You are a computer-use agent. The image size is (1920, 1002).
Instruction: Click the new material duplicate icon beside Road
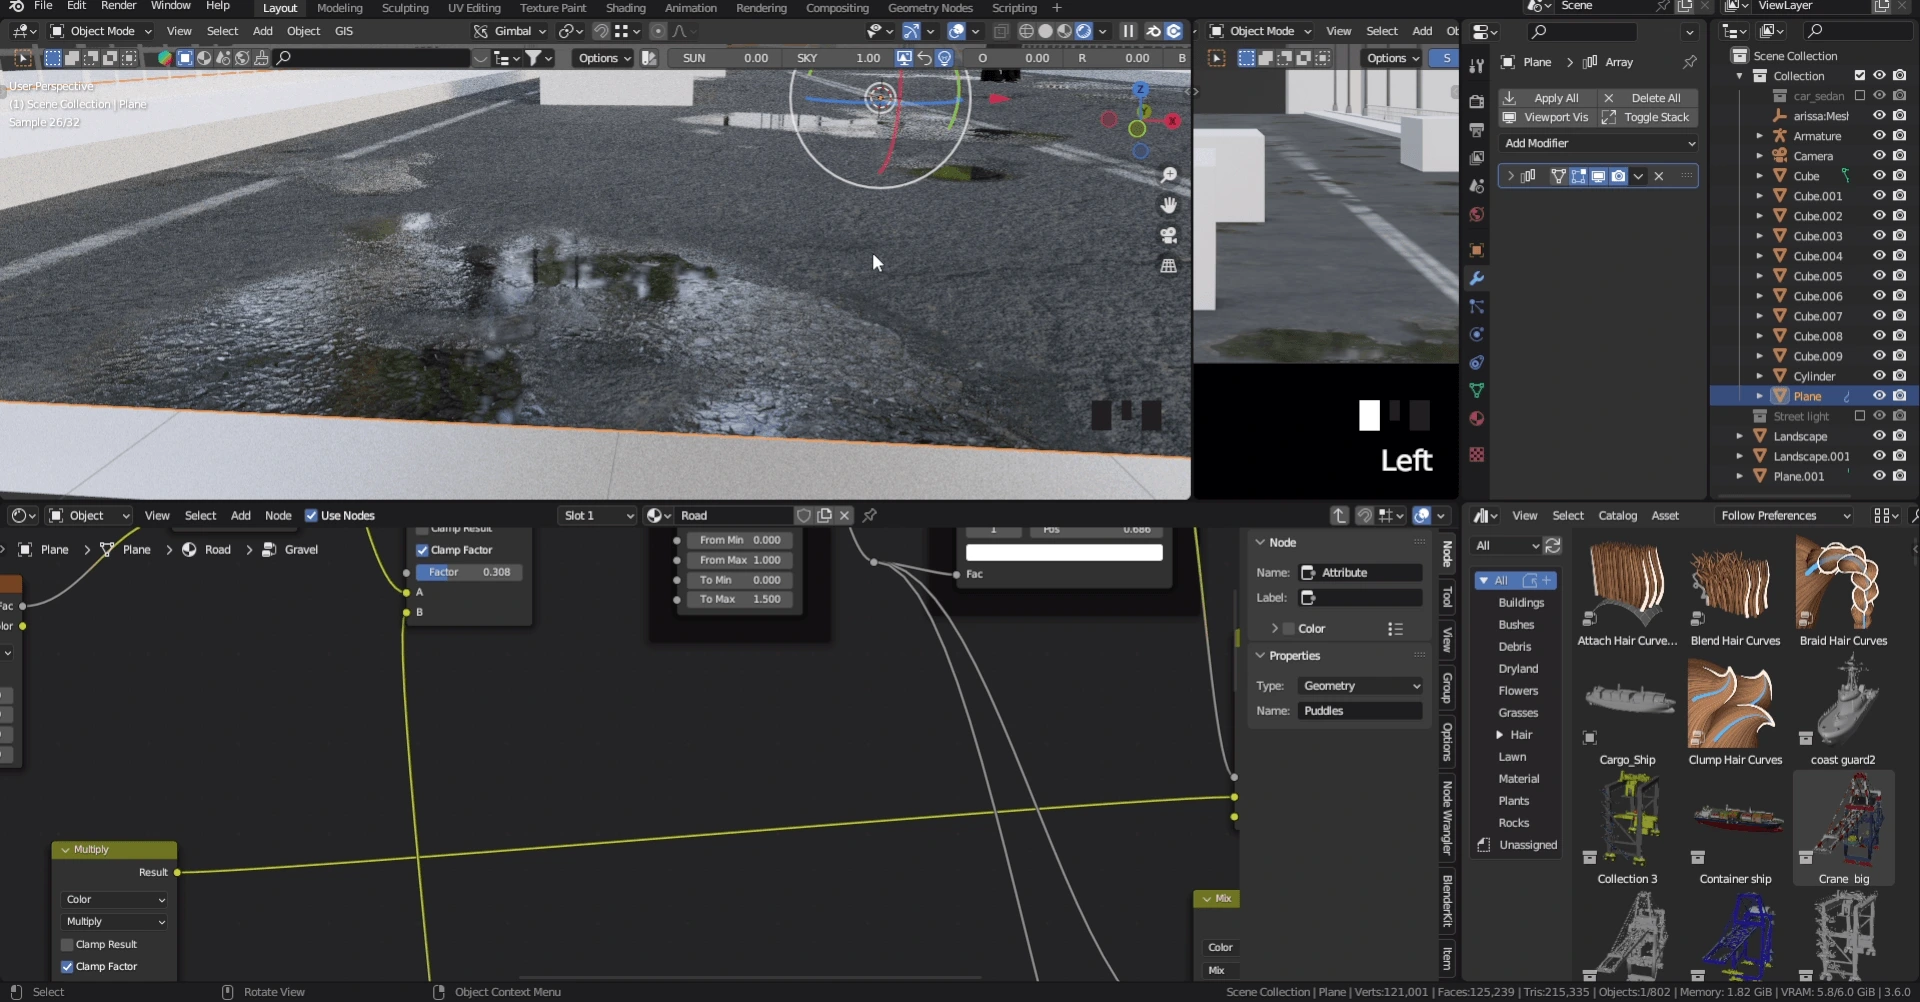pos(824,516)
